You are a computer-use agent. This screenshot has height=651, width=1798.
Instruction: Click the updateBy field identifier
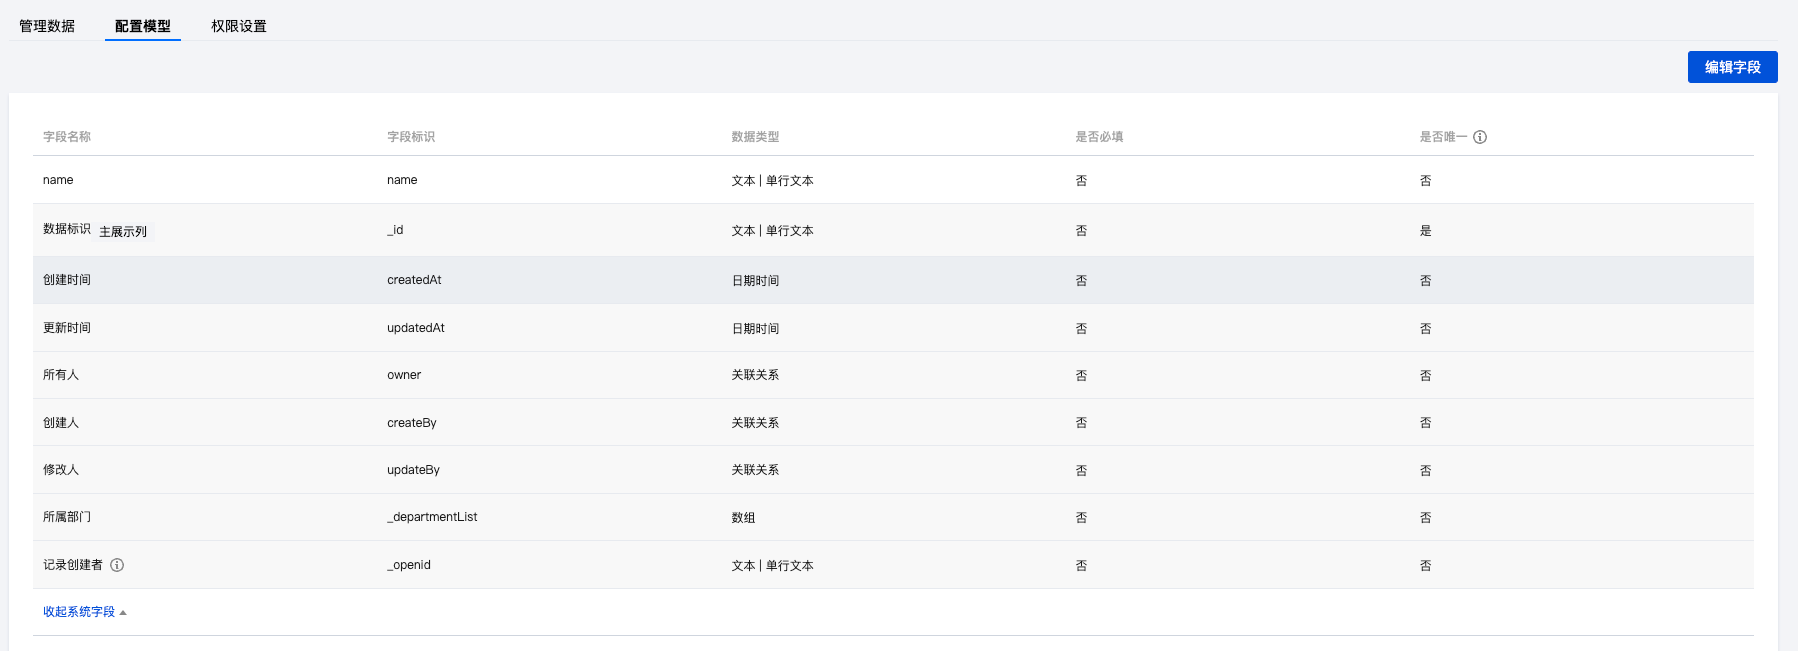click(x=413, y=470)
